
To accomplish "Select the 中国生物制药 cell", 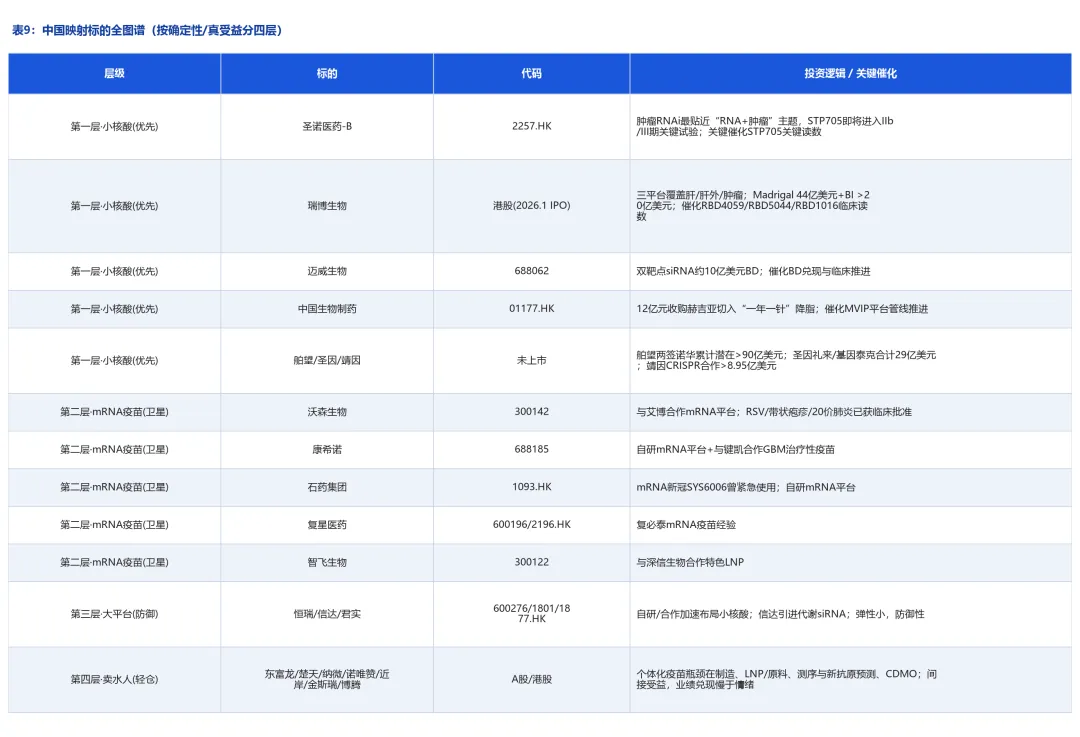I will [x=327, y=309].
